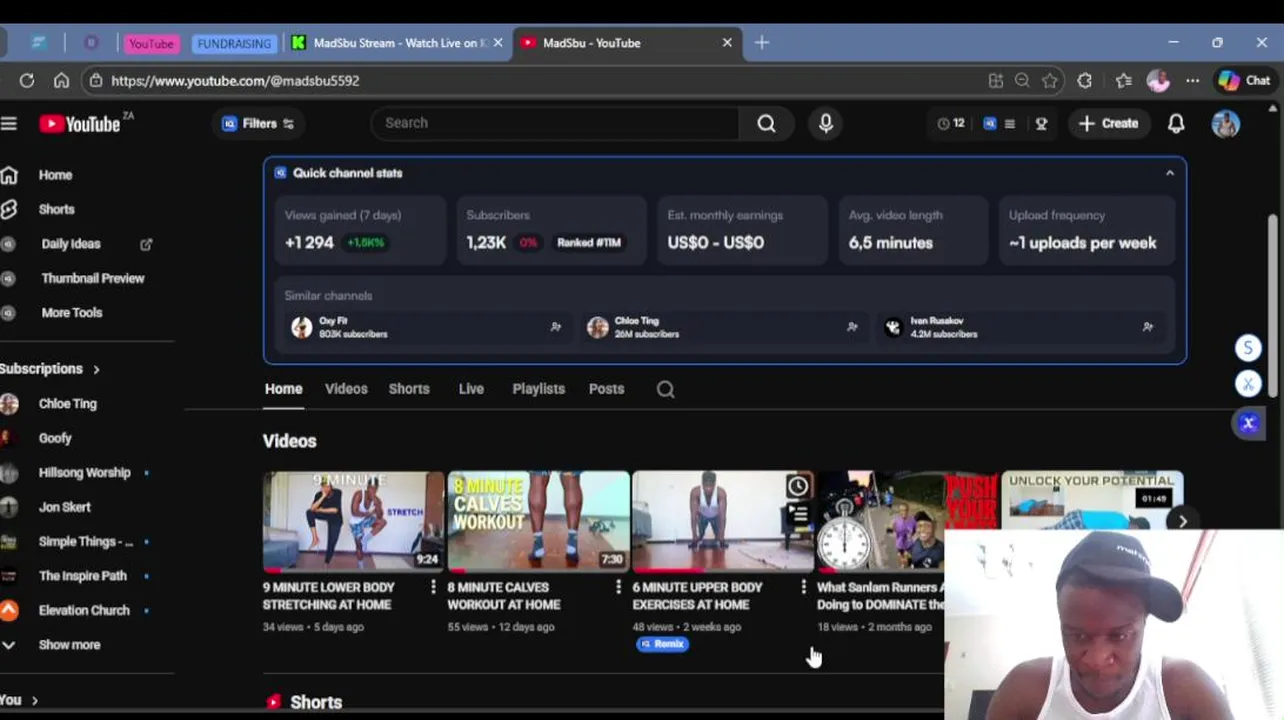
Task: Play 8 Minute Calves Workout thumbnail
Action: (538, 521)
